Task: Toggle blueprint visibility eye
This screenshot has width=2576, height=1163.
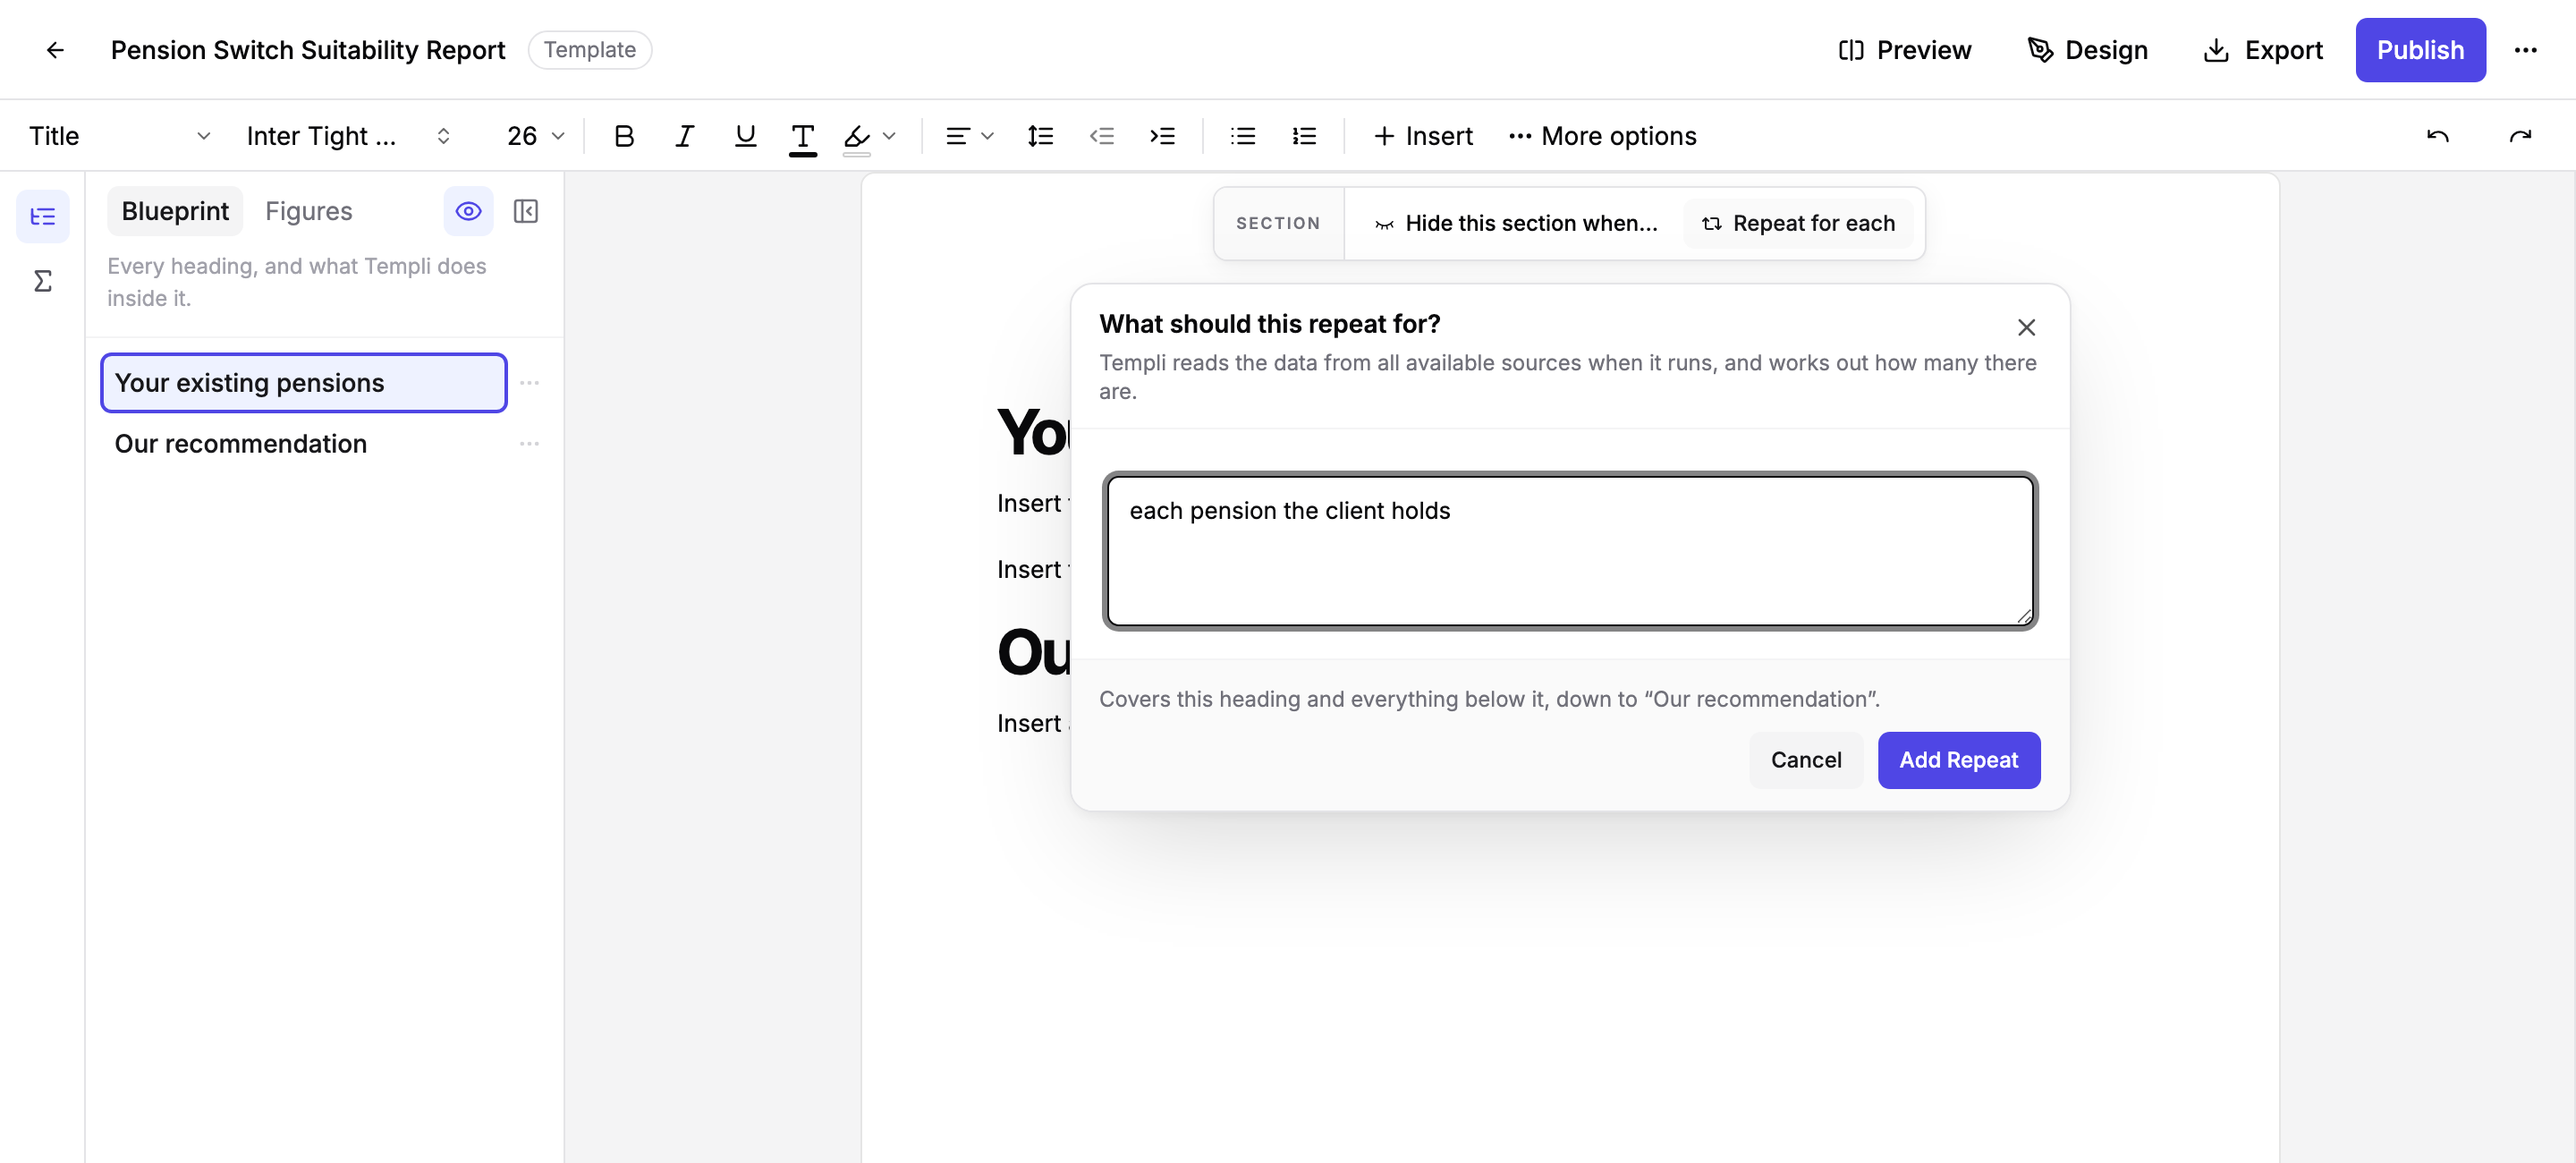Action: 468,211
